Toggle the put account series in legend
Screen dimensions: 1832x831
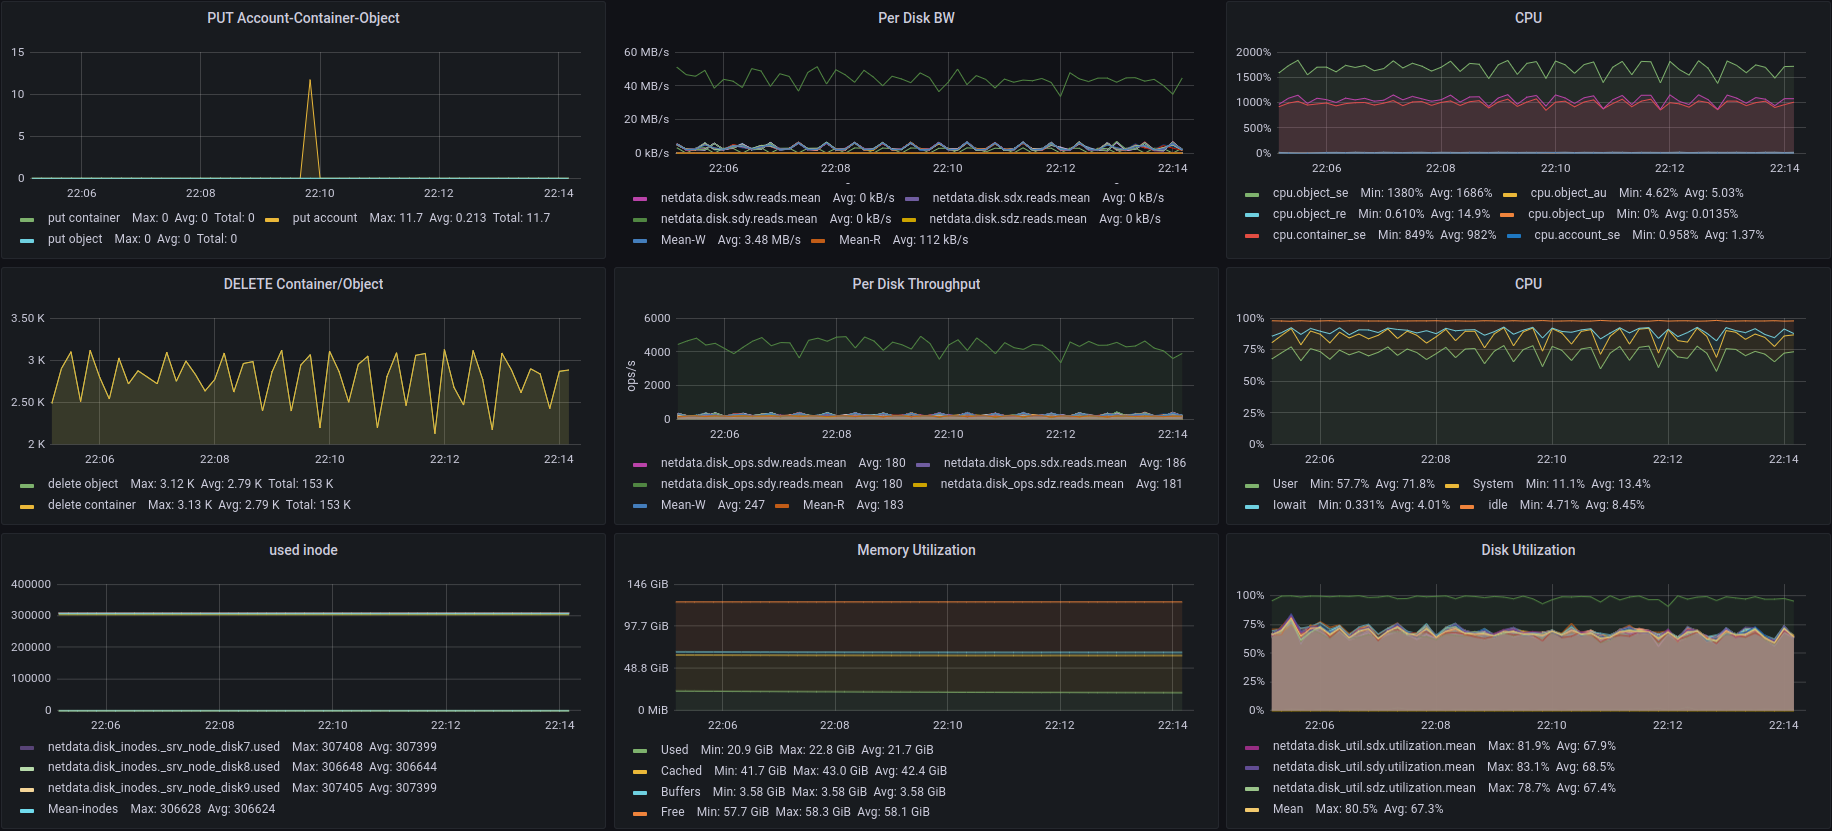pos(324,218)
